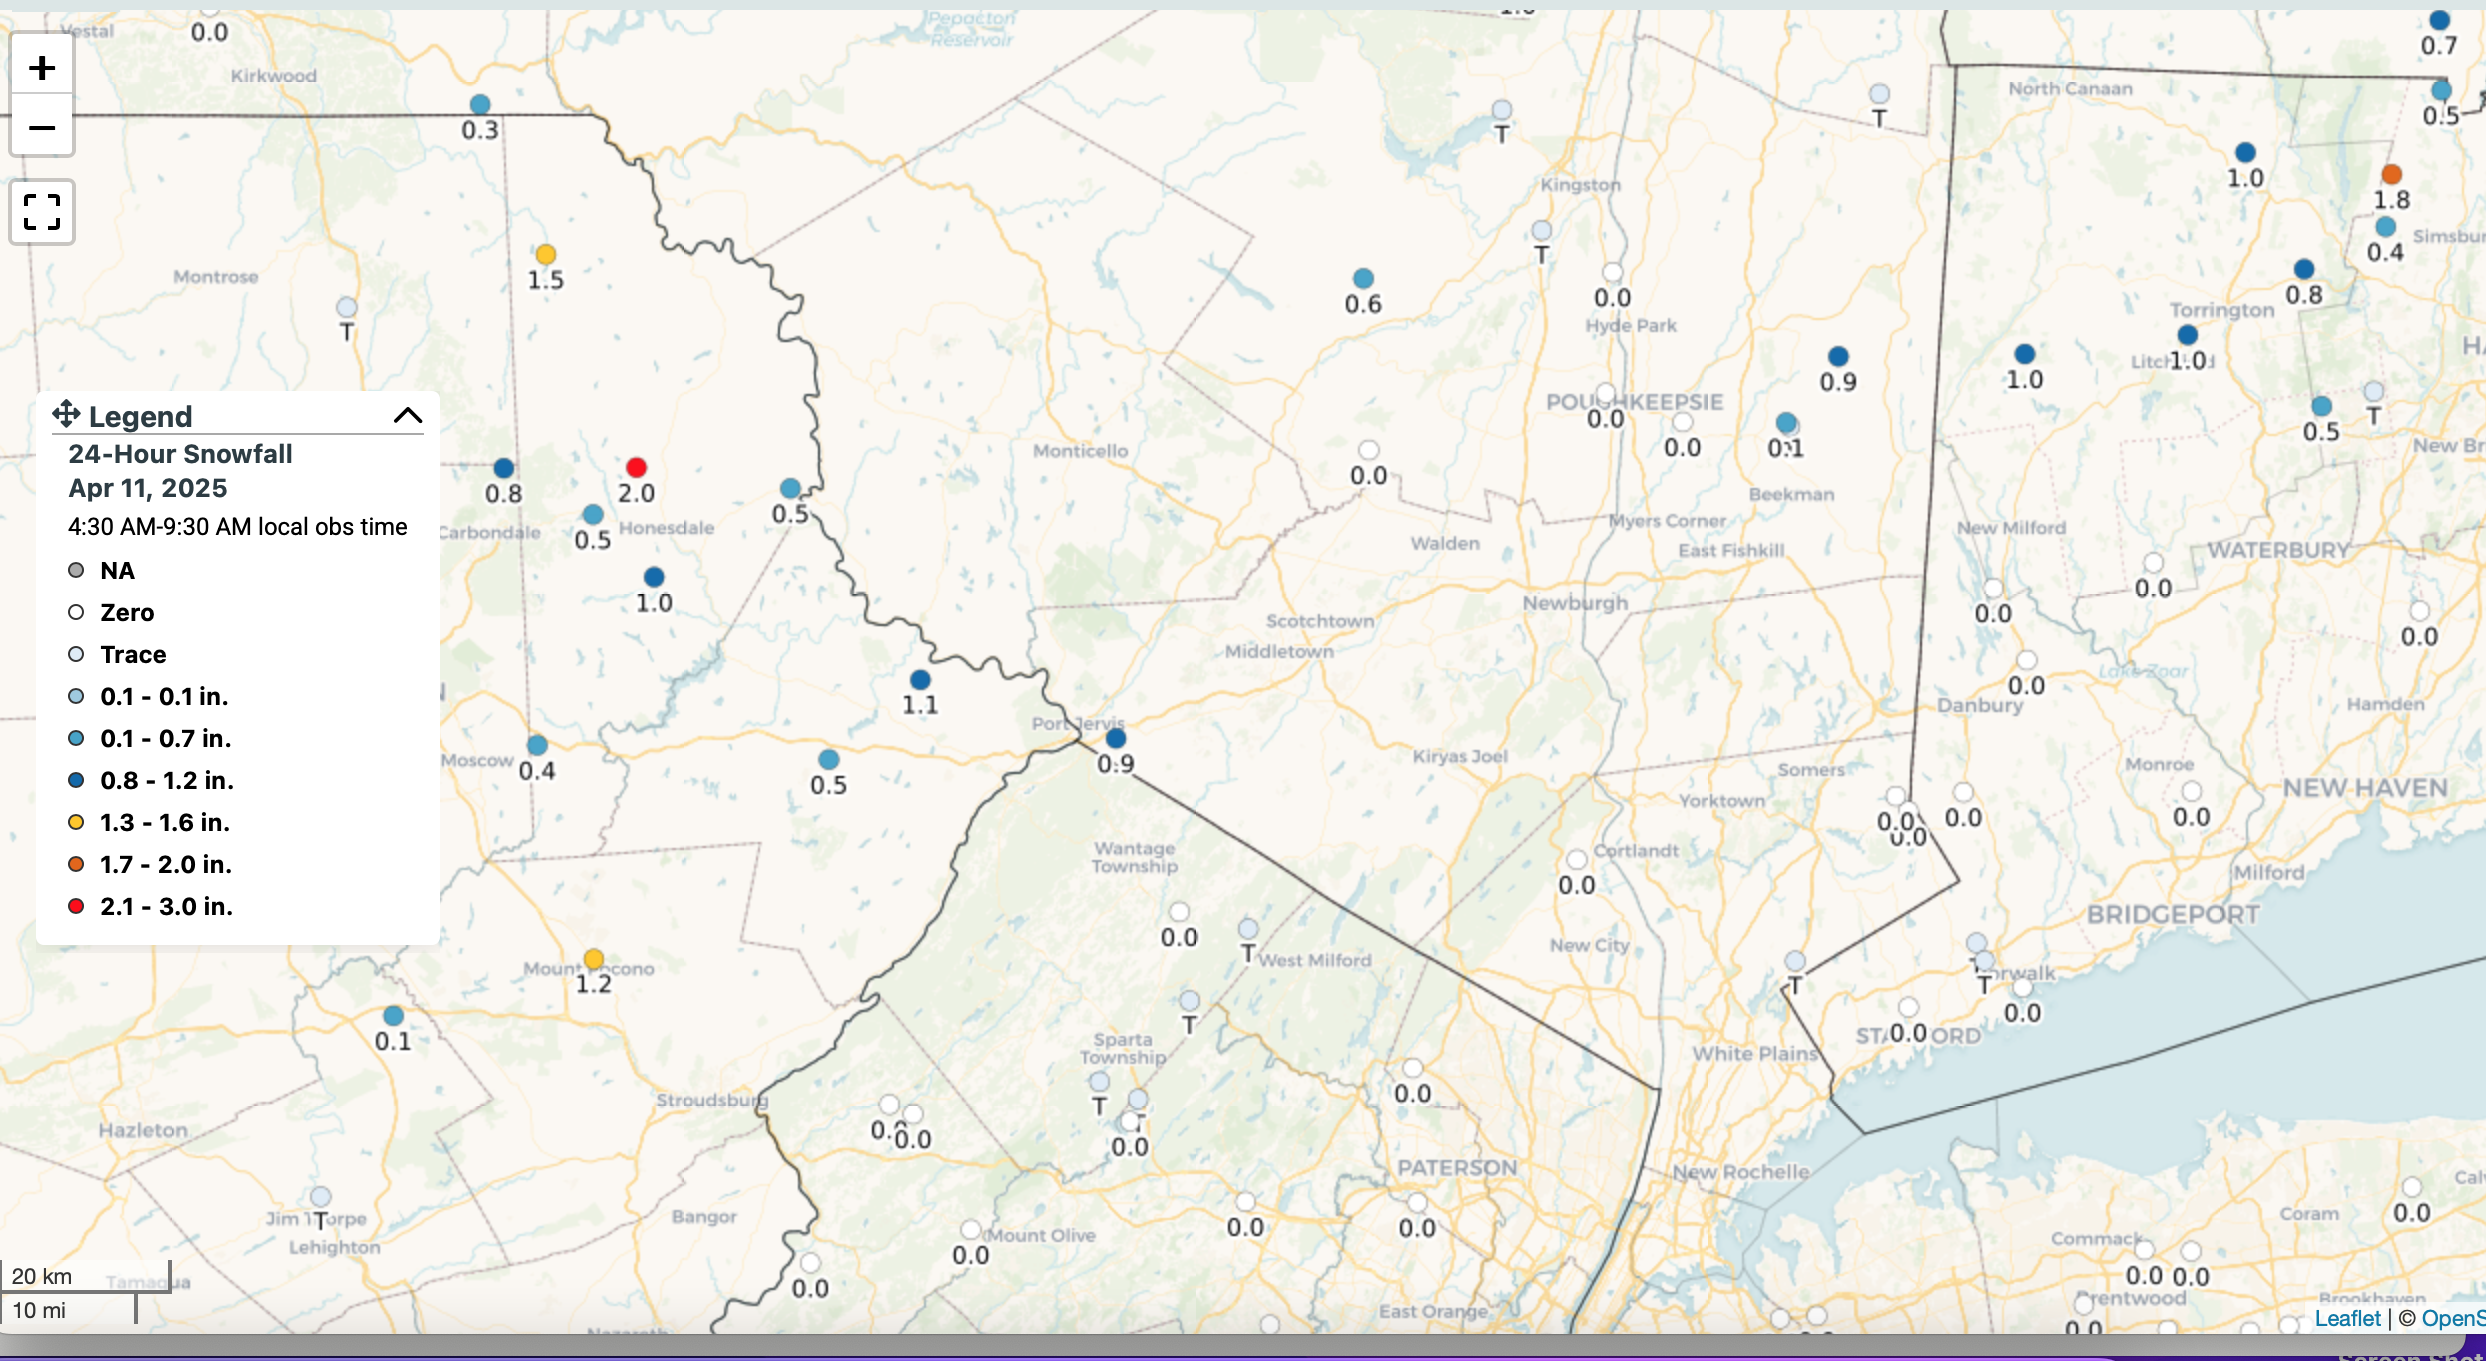
Task: Click the 0.0 marker near Coram
Action: 2411,1187
